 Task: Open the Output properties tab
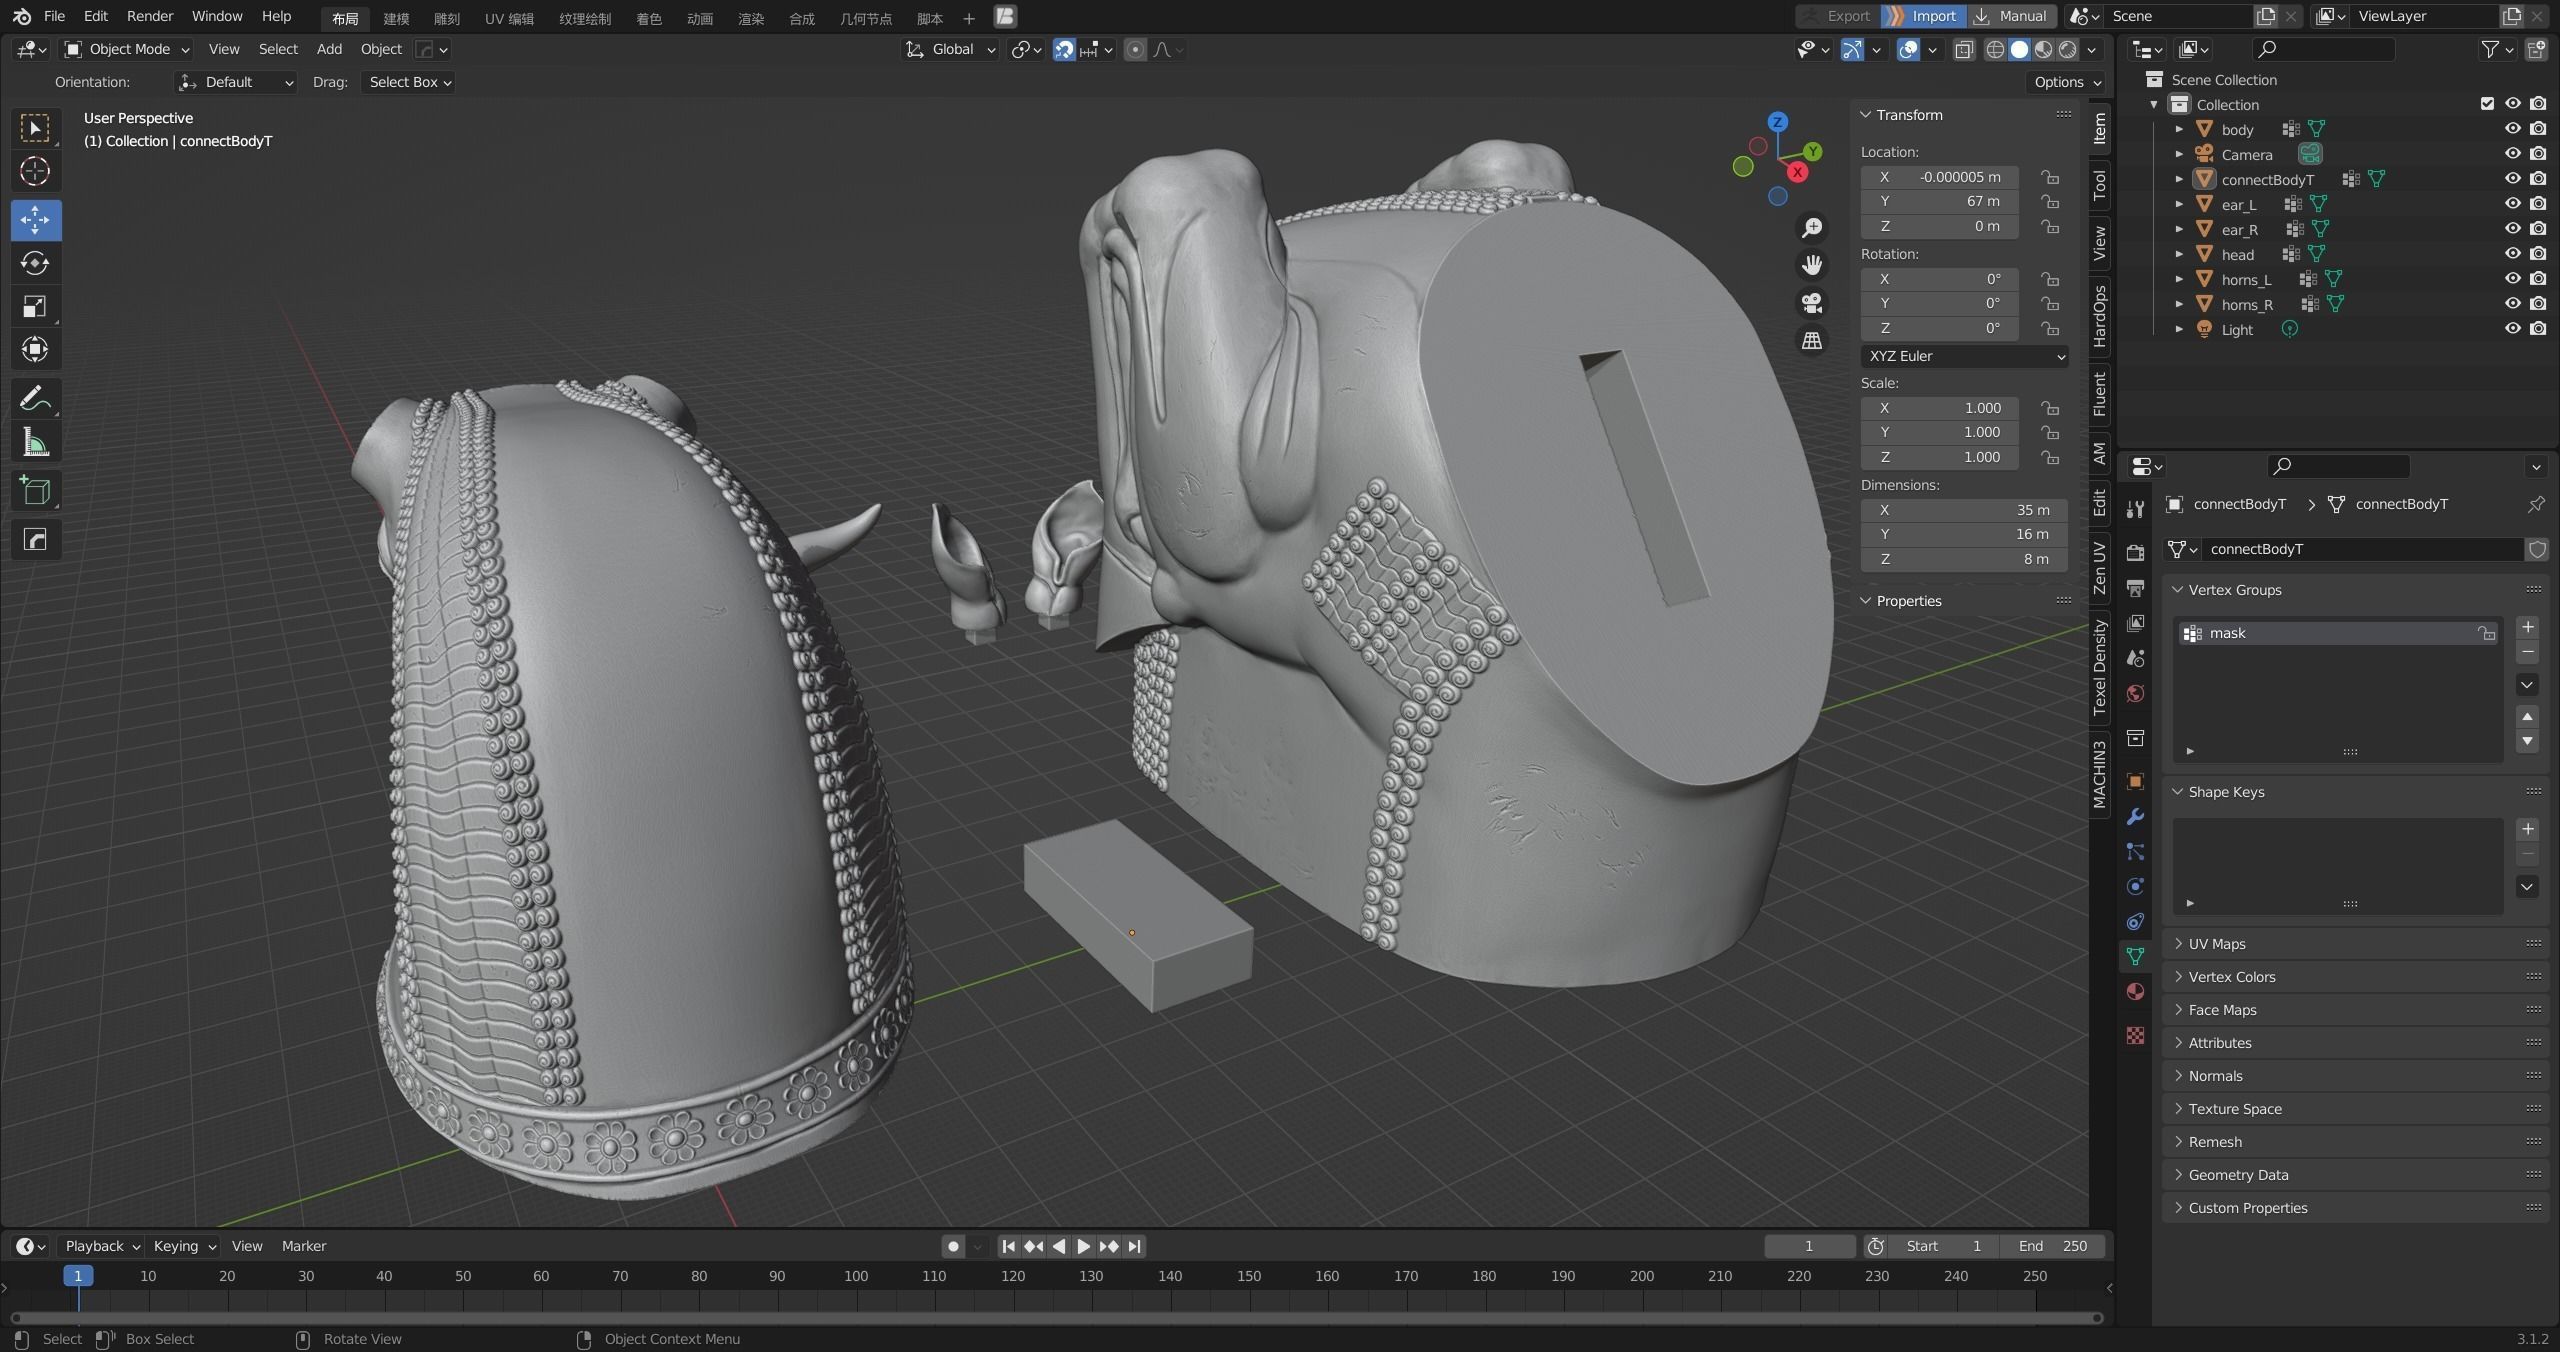point(2136,588)
